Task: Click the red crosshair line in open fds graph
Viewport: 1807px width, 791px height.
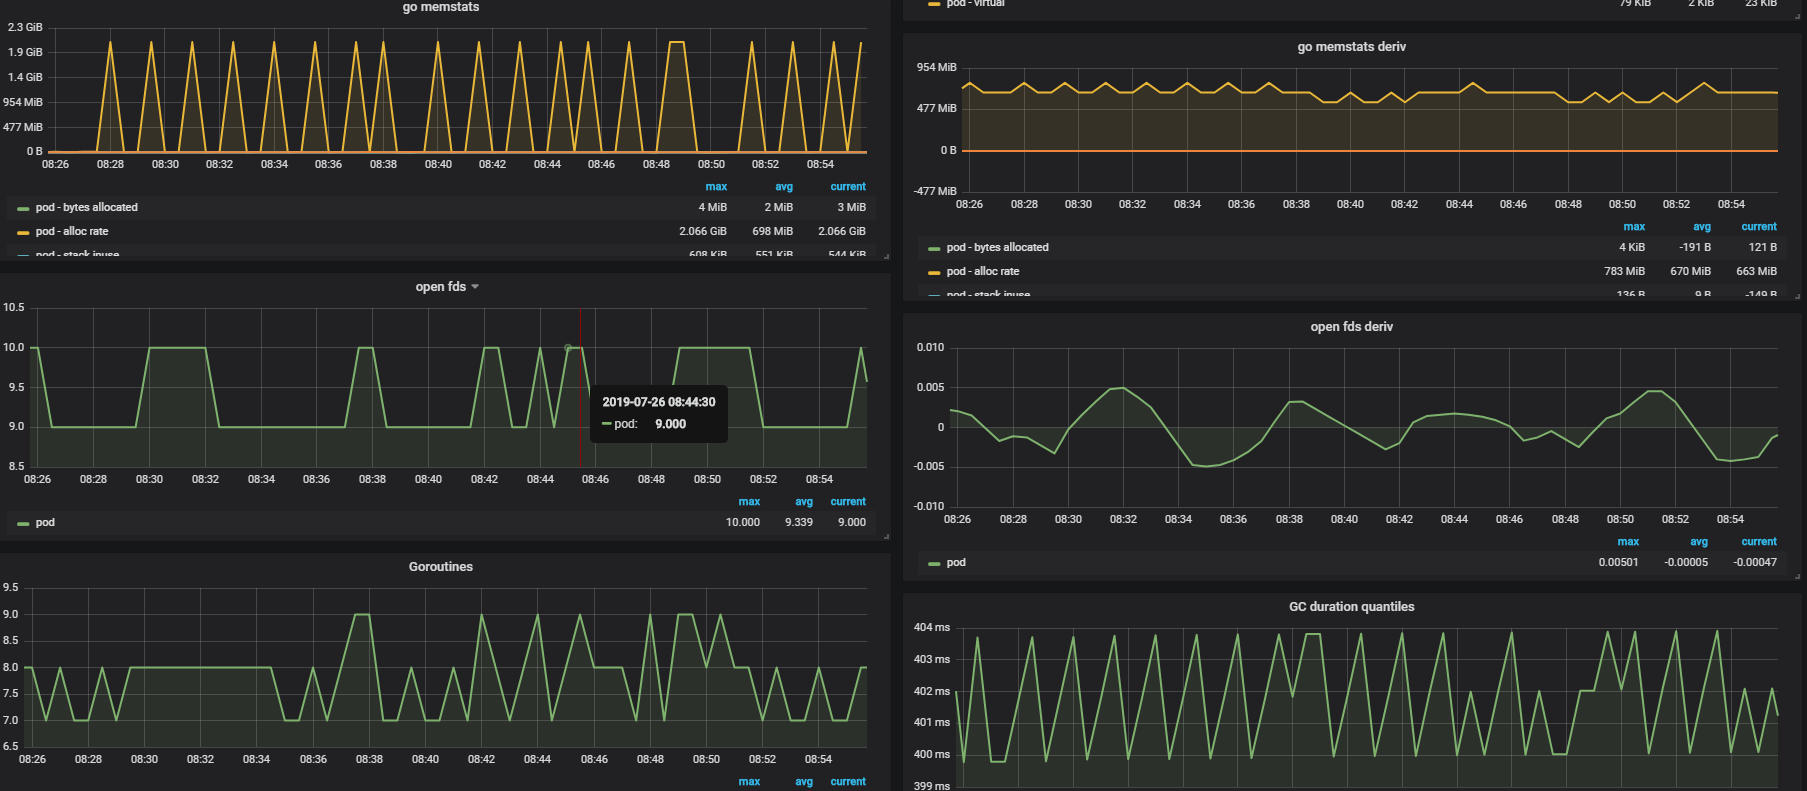Action: click(580, 388)
